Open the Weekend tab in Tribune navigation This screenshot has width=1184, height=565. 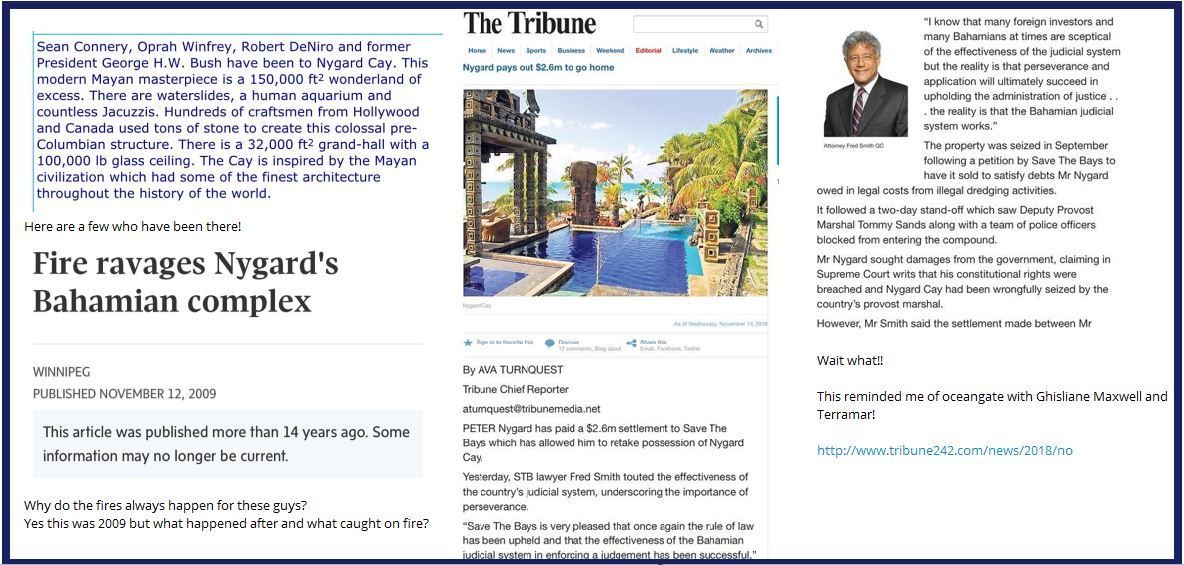point(610,51)
